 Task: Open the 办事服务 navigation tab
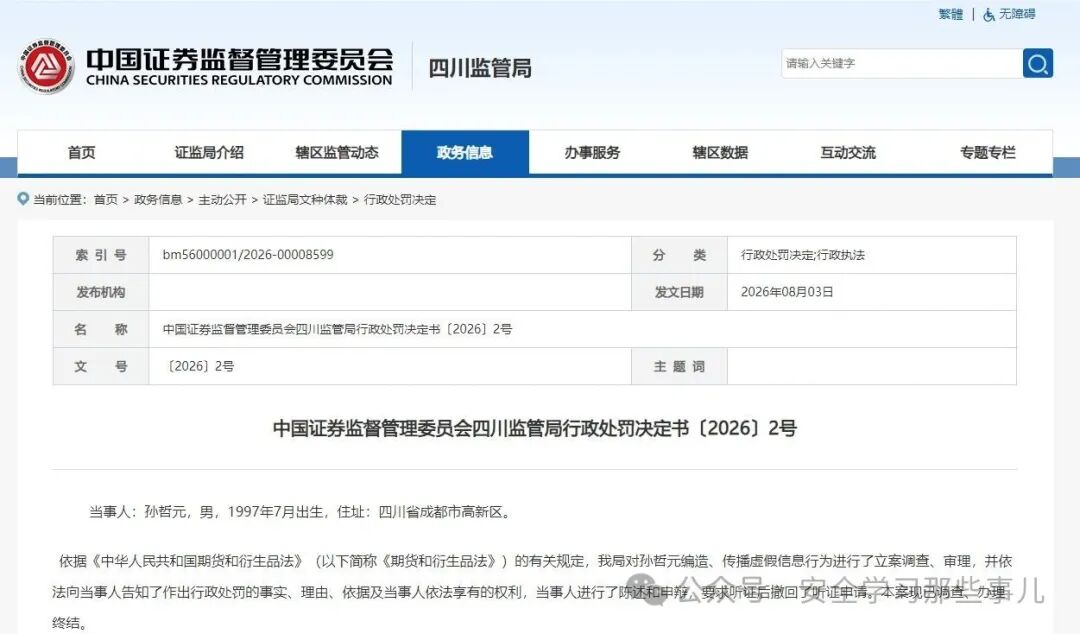(592, 152)
